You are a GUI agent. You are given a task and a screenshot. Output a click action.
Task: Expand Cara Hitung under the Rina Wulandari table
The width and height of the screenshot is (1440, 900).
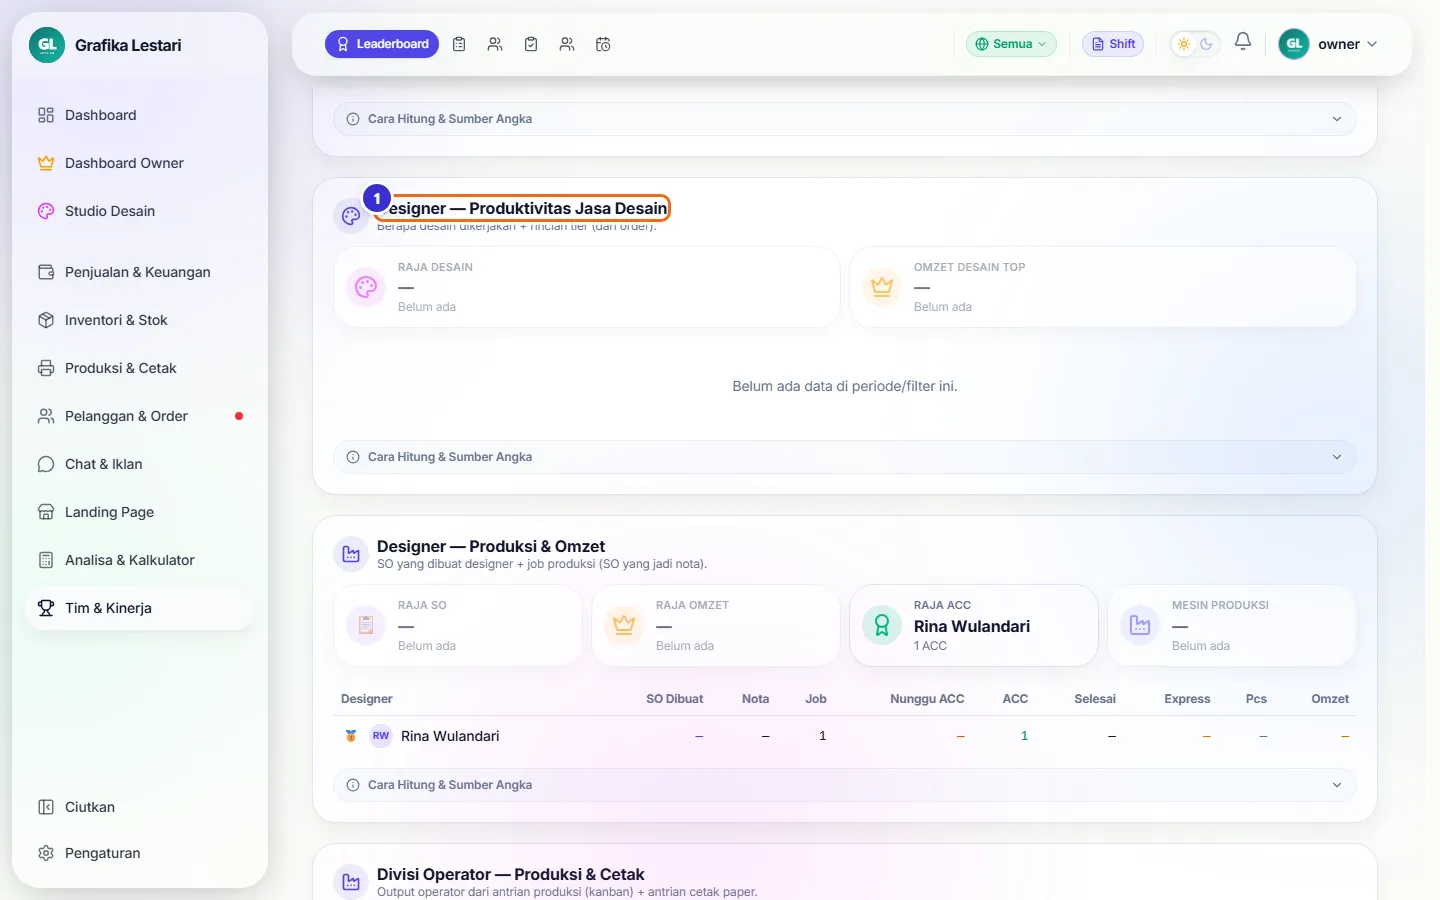click(x=845, y=785)
